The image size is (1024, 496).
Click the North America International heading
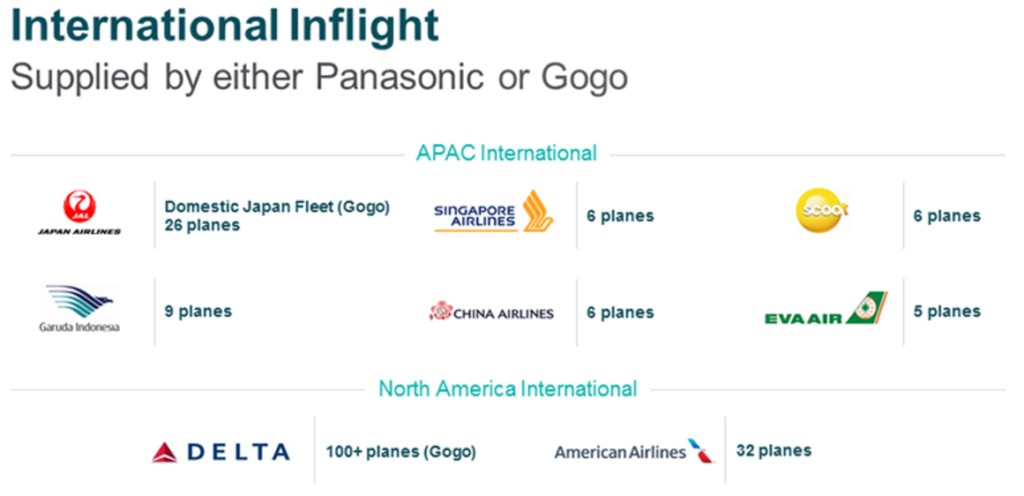pos(507,389)
